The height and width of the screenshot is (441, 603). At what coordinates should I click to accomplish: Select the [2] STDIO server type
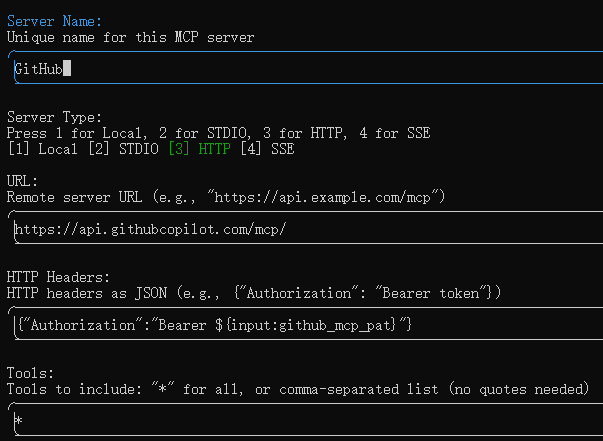[x=123, y=149]
